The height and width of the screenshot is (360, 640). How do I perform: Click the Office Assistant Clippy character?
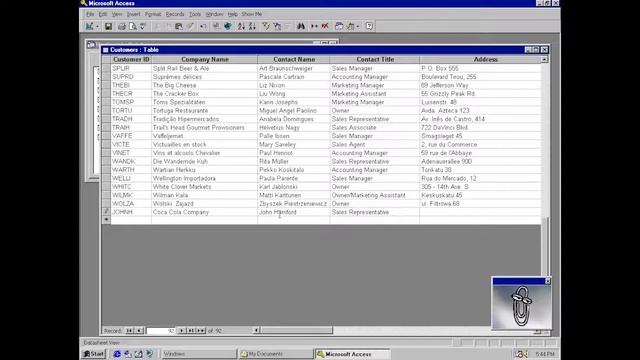(x=522, y=306)
